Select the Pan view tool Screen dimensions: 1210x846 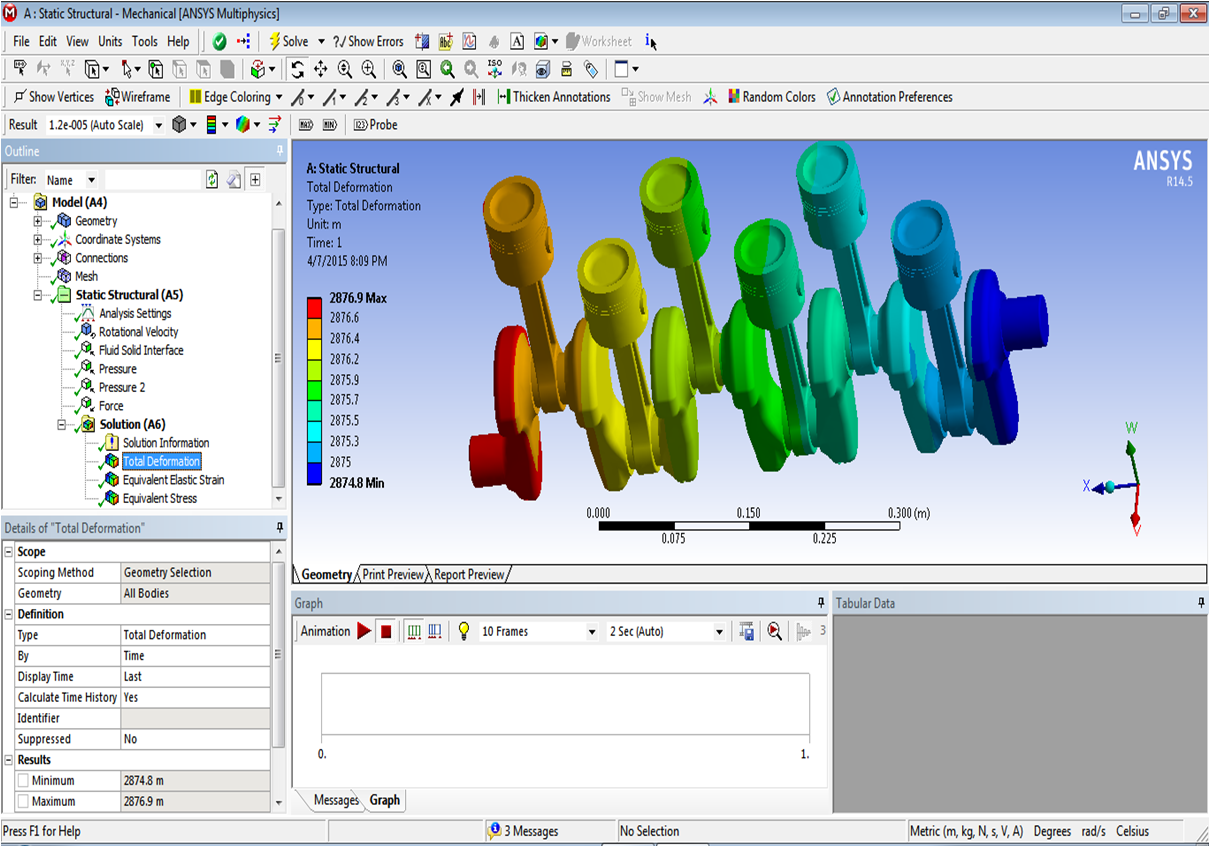click(x=321, y=69)
